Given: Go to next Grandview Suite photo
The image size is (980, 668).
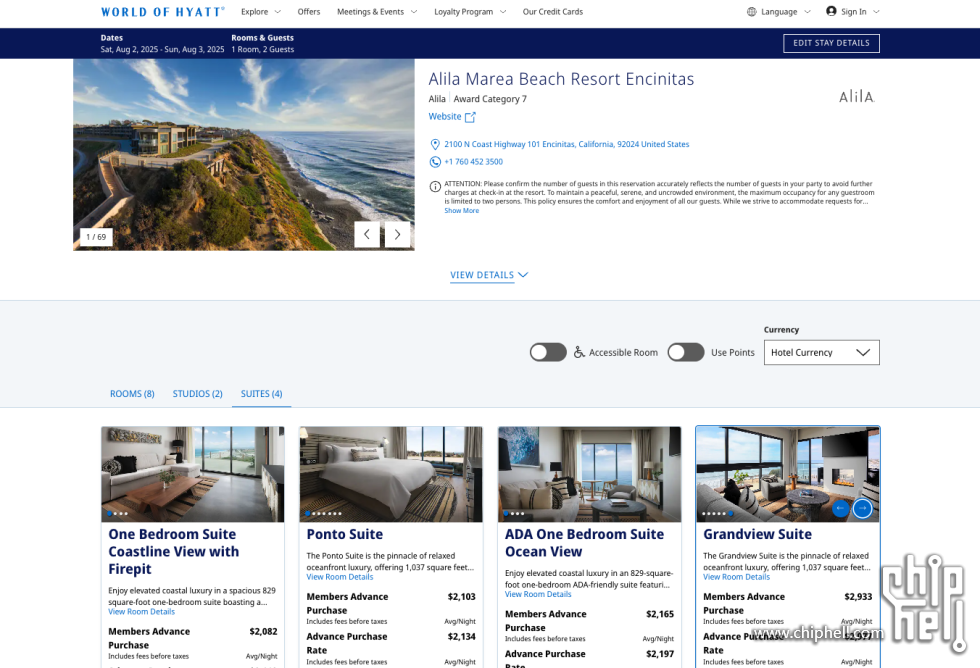Looking at the screenshot, I should [x=862, y=509].
